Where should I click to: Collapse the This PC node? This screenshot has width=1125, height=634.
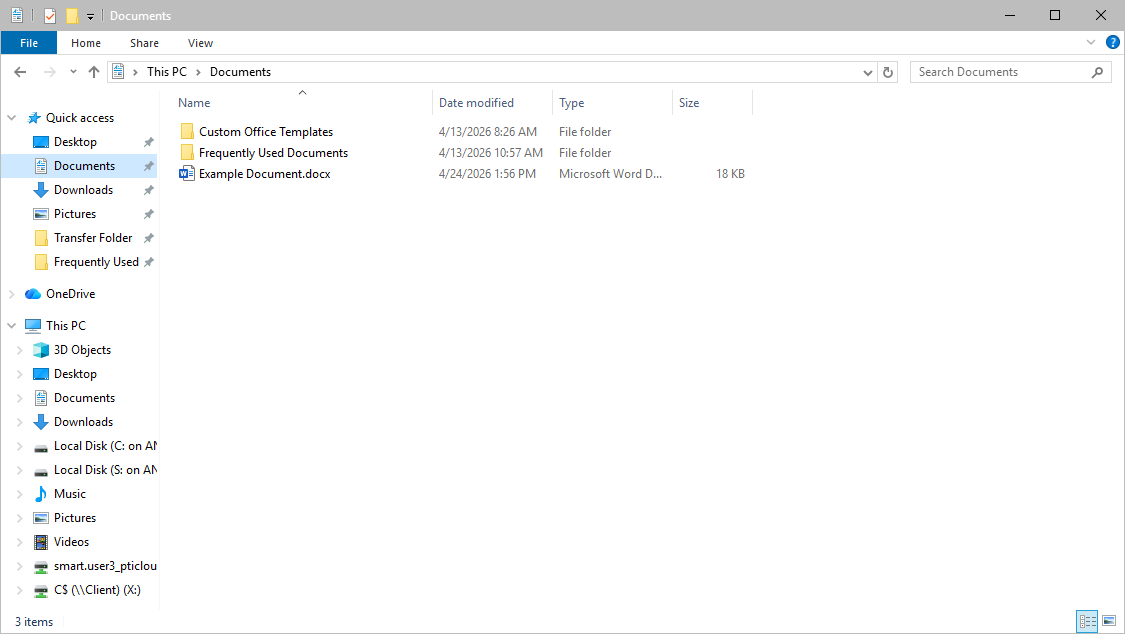tap(11, 326)
